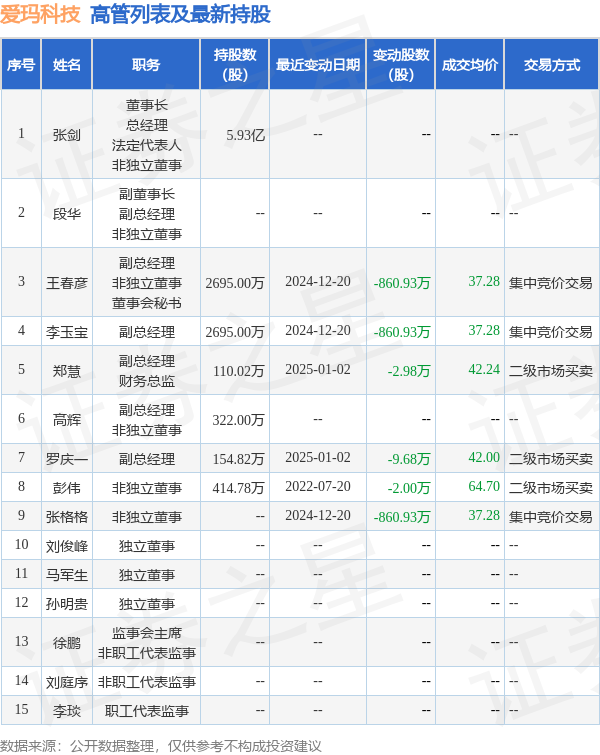The image size is (600, 755).
Task: Click the name 张剑
Action: [x=66, y=135]
